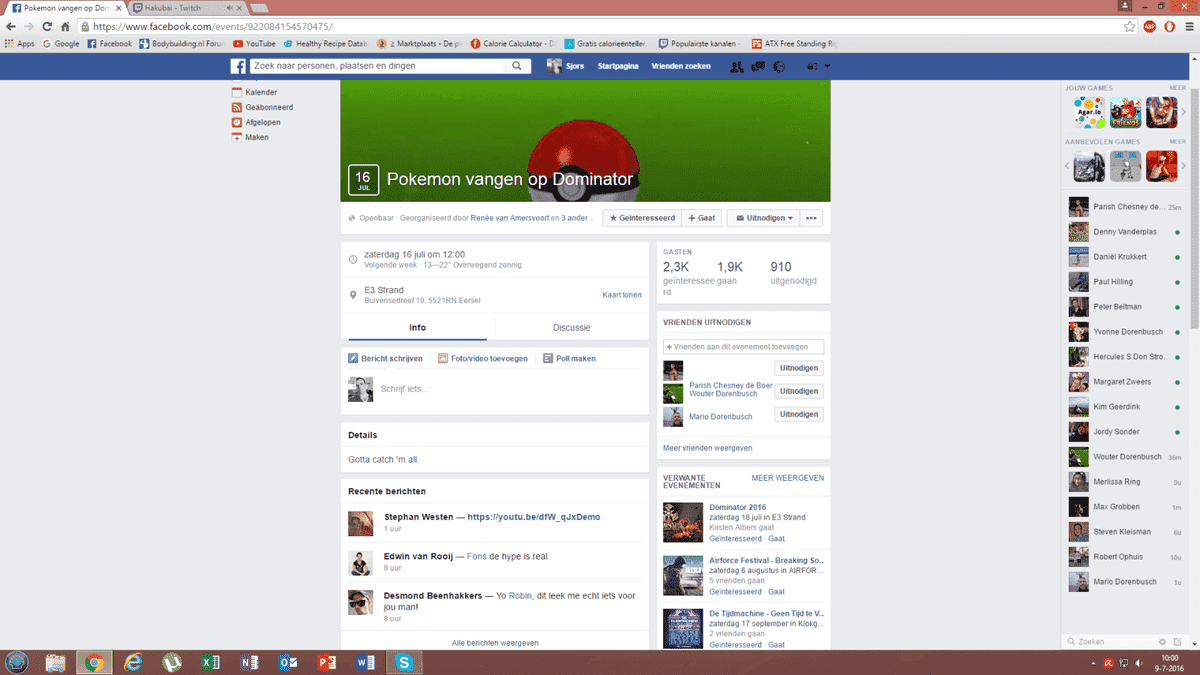Screen dimensions: 1200x675
Task: Switch to the Discussie tab
Action: pos(571,328)
